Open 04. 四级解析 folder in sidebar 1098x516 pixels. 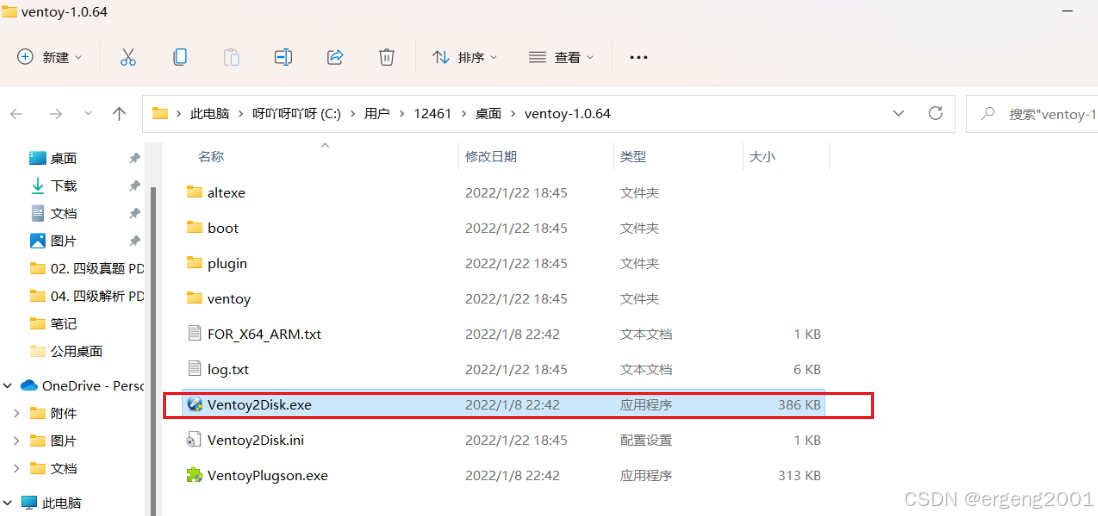tap(87, 296)
